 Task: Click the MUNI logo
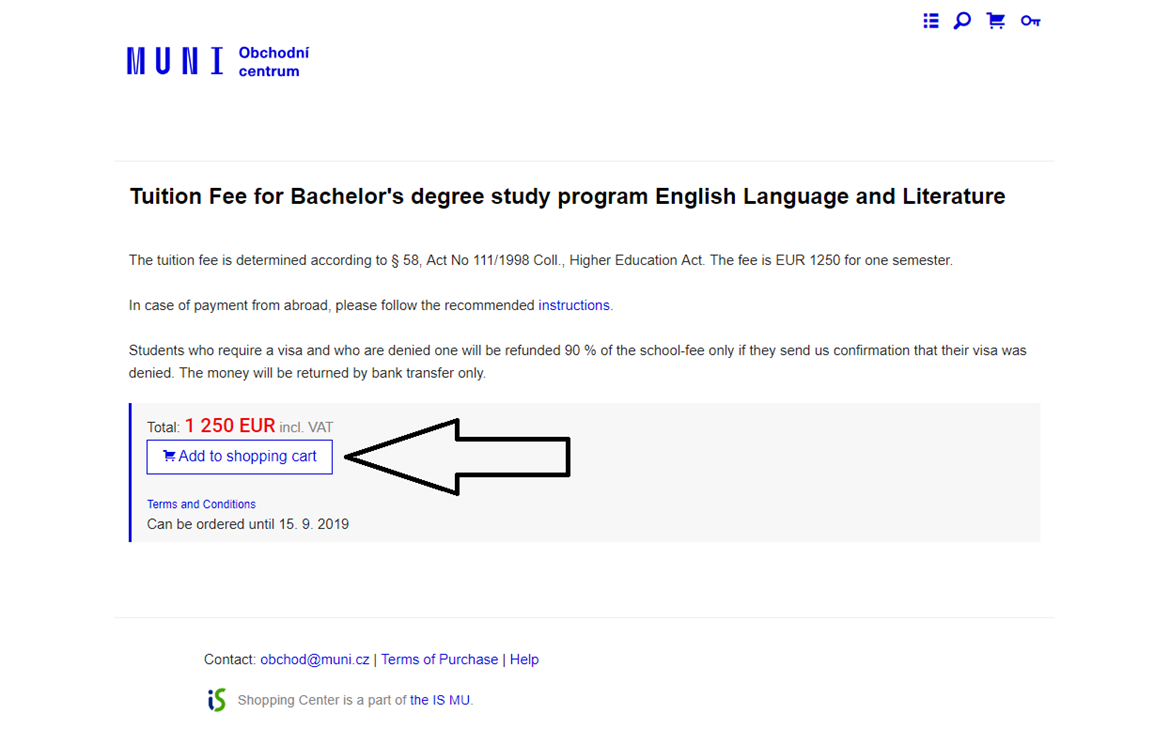point(175,61)
